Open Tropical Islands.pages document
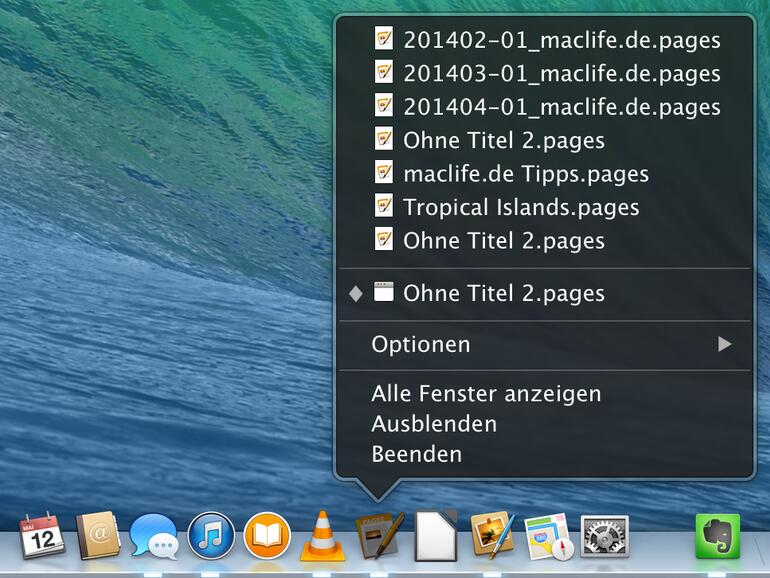The width and height of the screenshot is (770, 578). coord(545,206)
